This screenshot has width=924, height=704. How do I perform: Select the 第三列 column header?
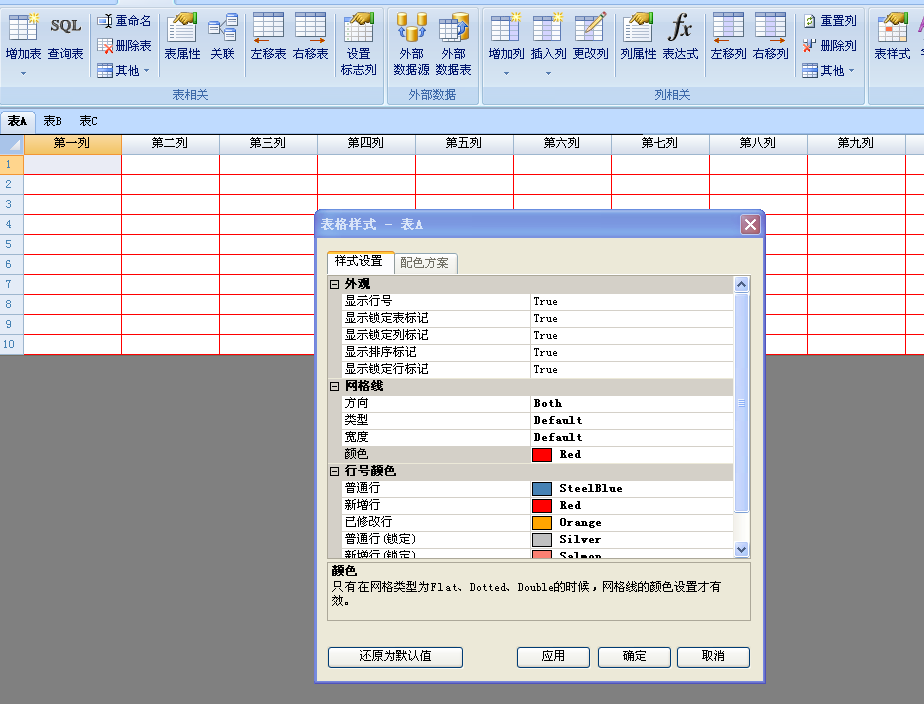click(268, 144)
